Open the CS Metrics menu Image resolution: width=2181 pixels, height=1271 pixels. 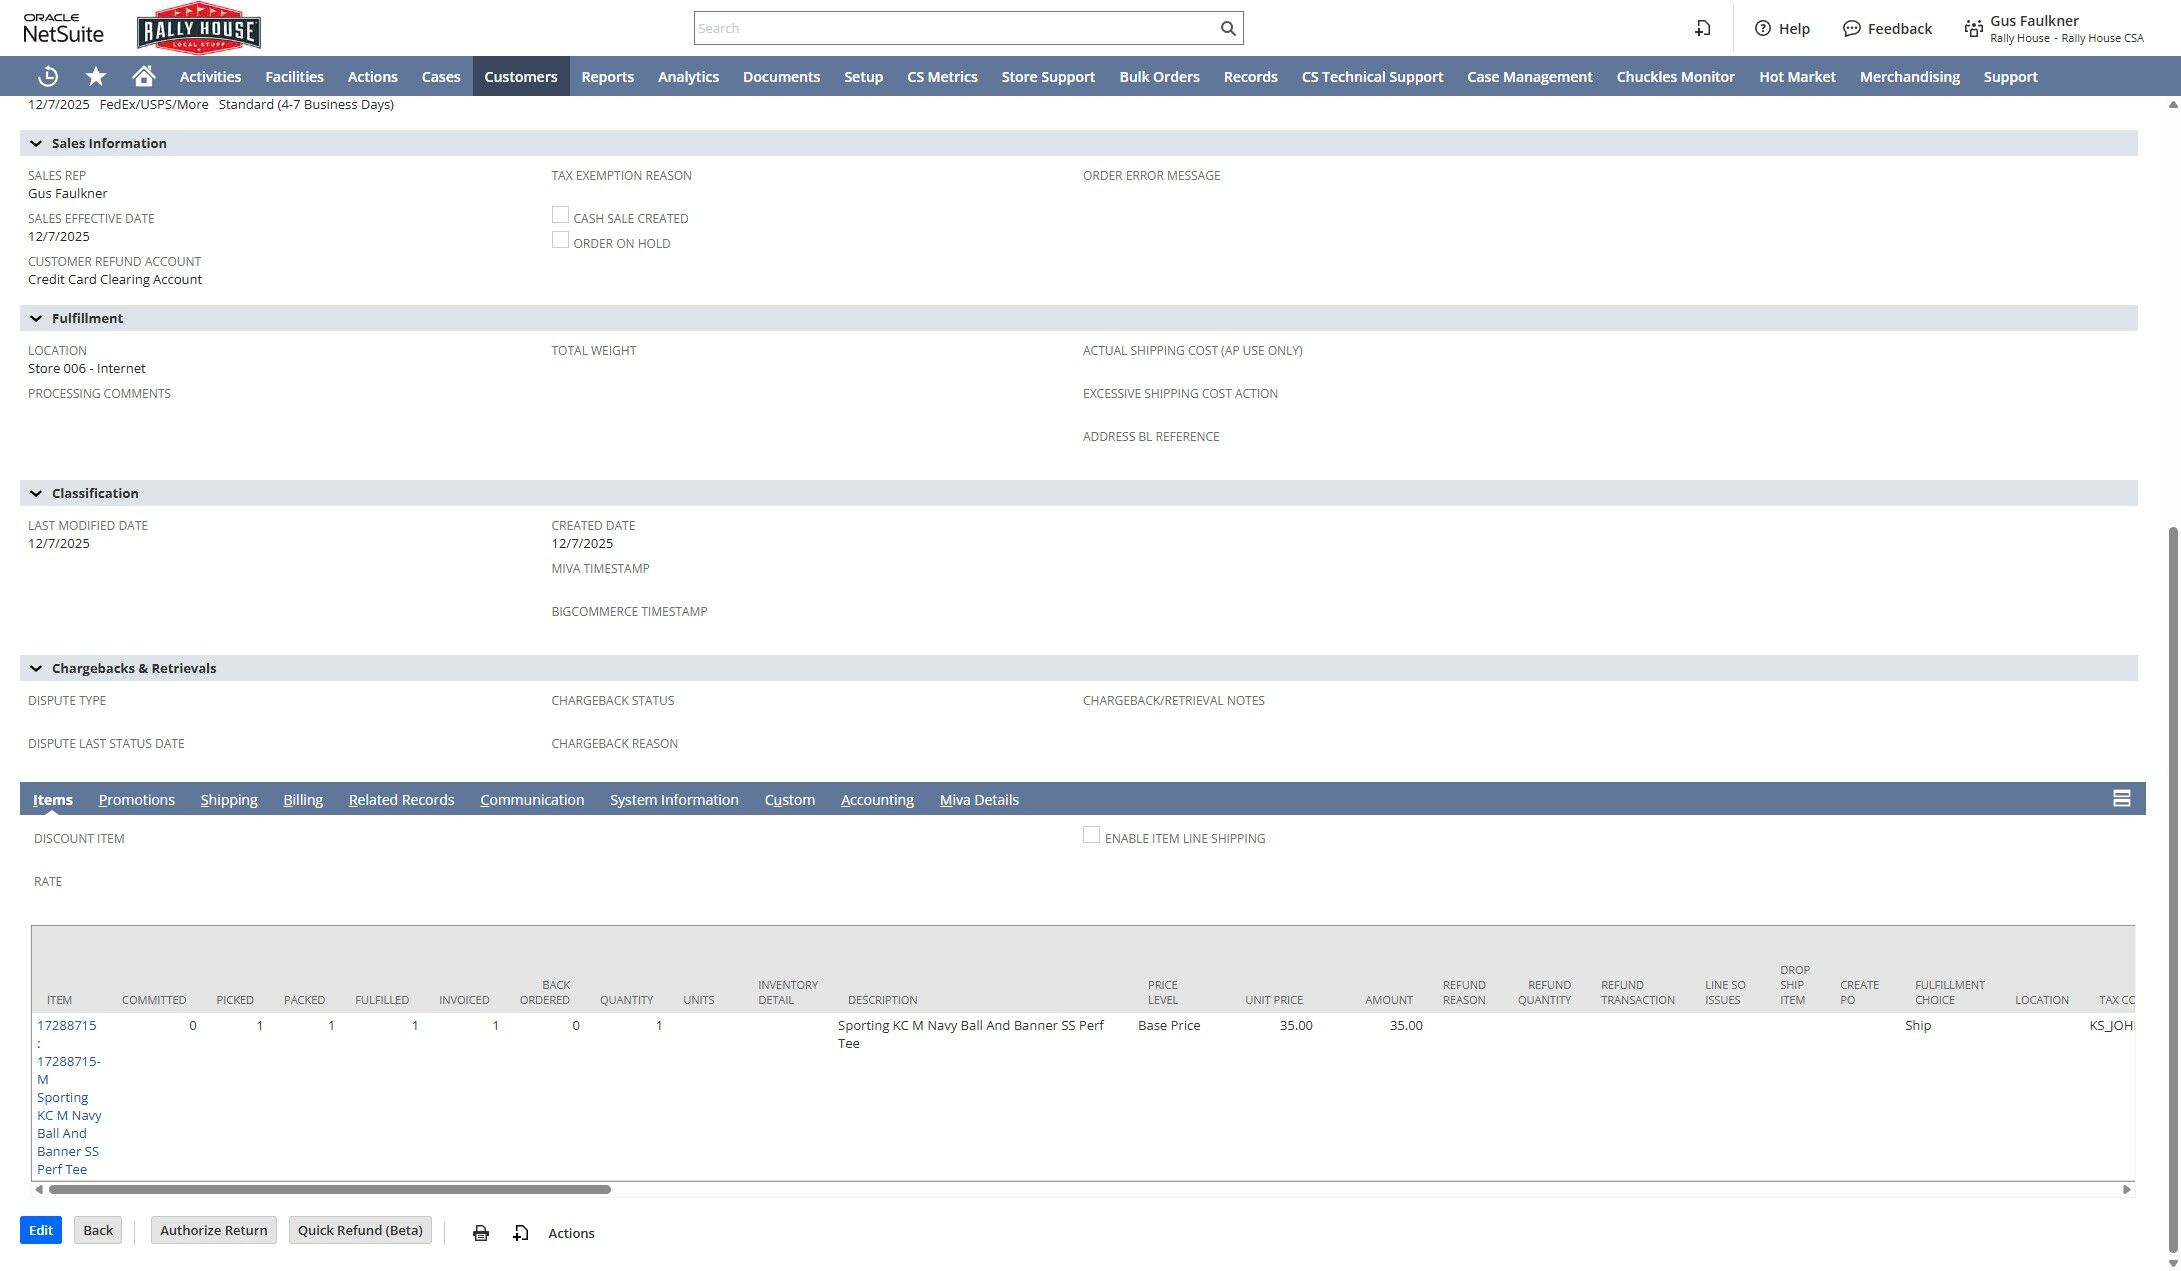click(942, 77)
